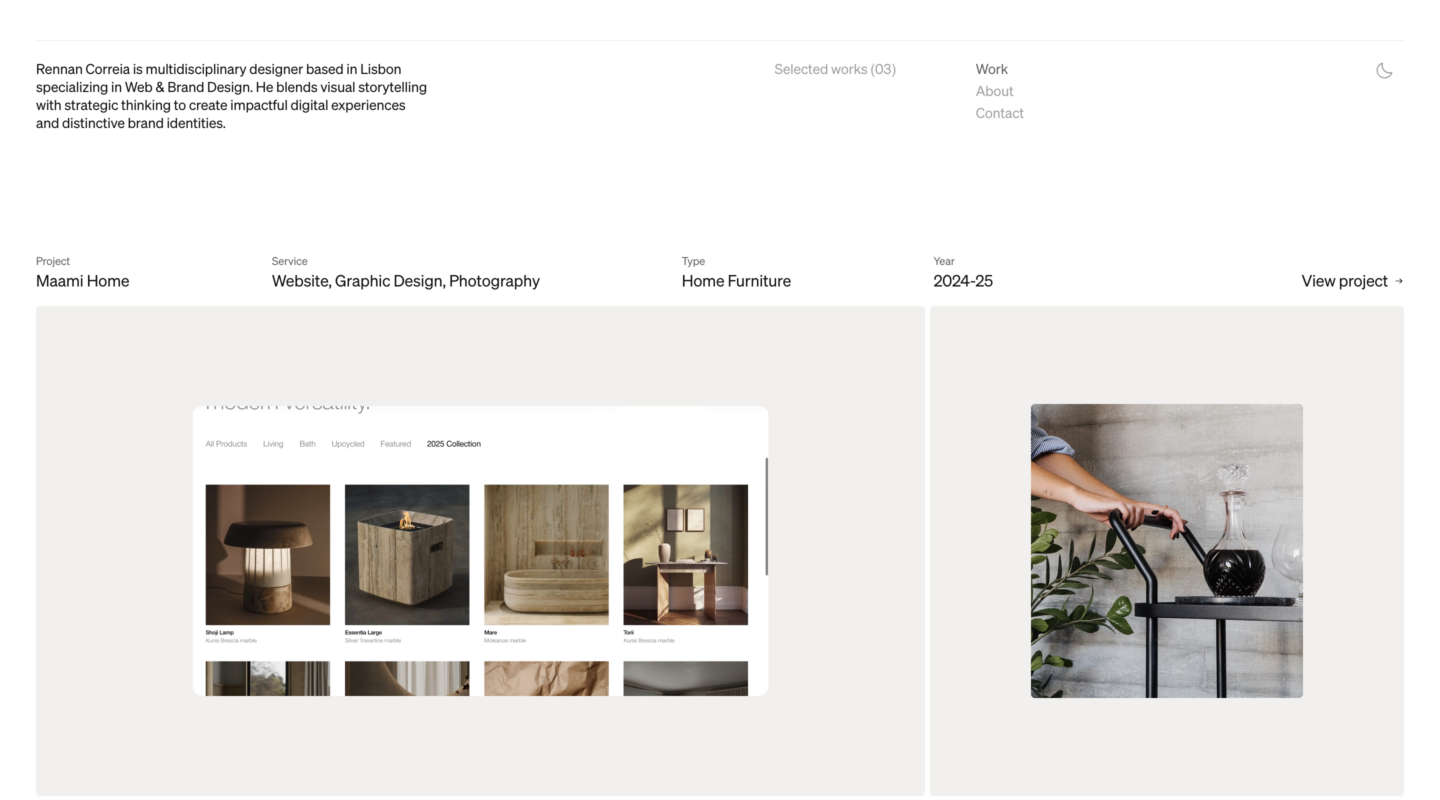Viewport: 1440px width, 800px height.
Task: Go to the About page
Action: coord(994,91)
